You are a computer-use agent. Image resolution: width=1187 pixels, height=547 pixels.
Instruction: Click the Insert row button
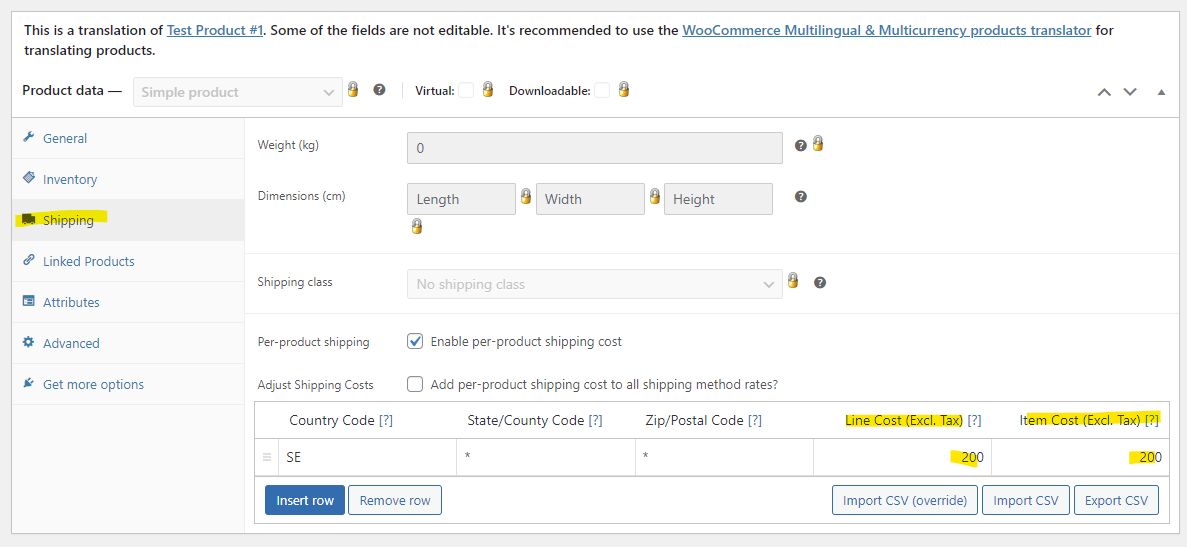coord(305,500)
